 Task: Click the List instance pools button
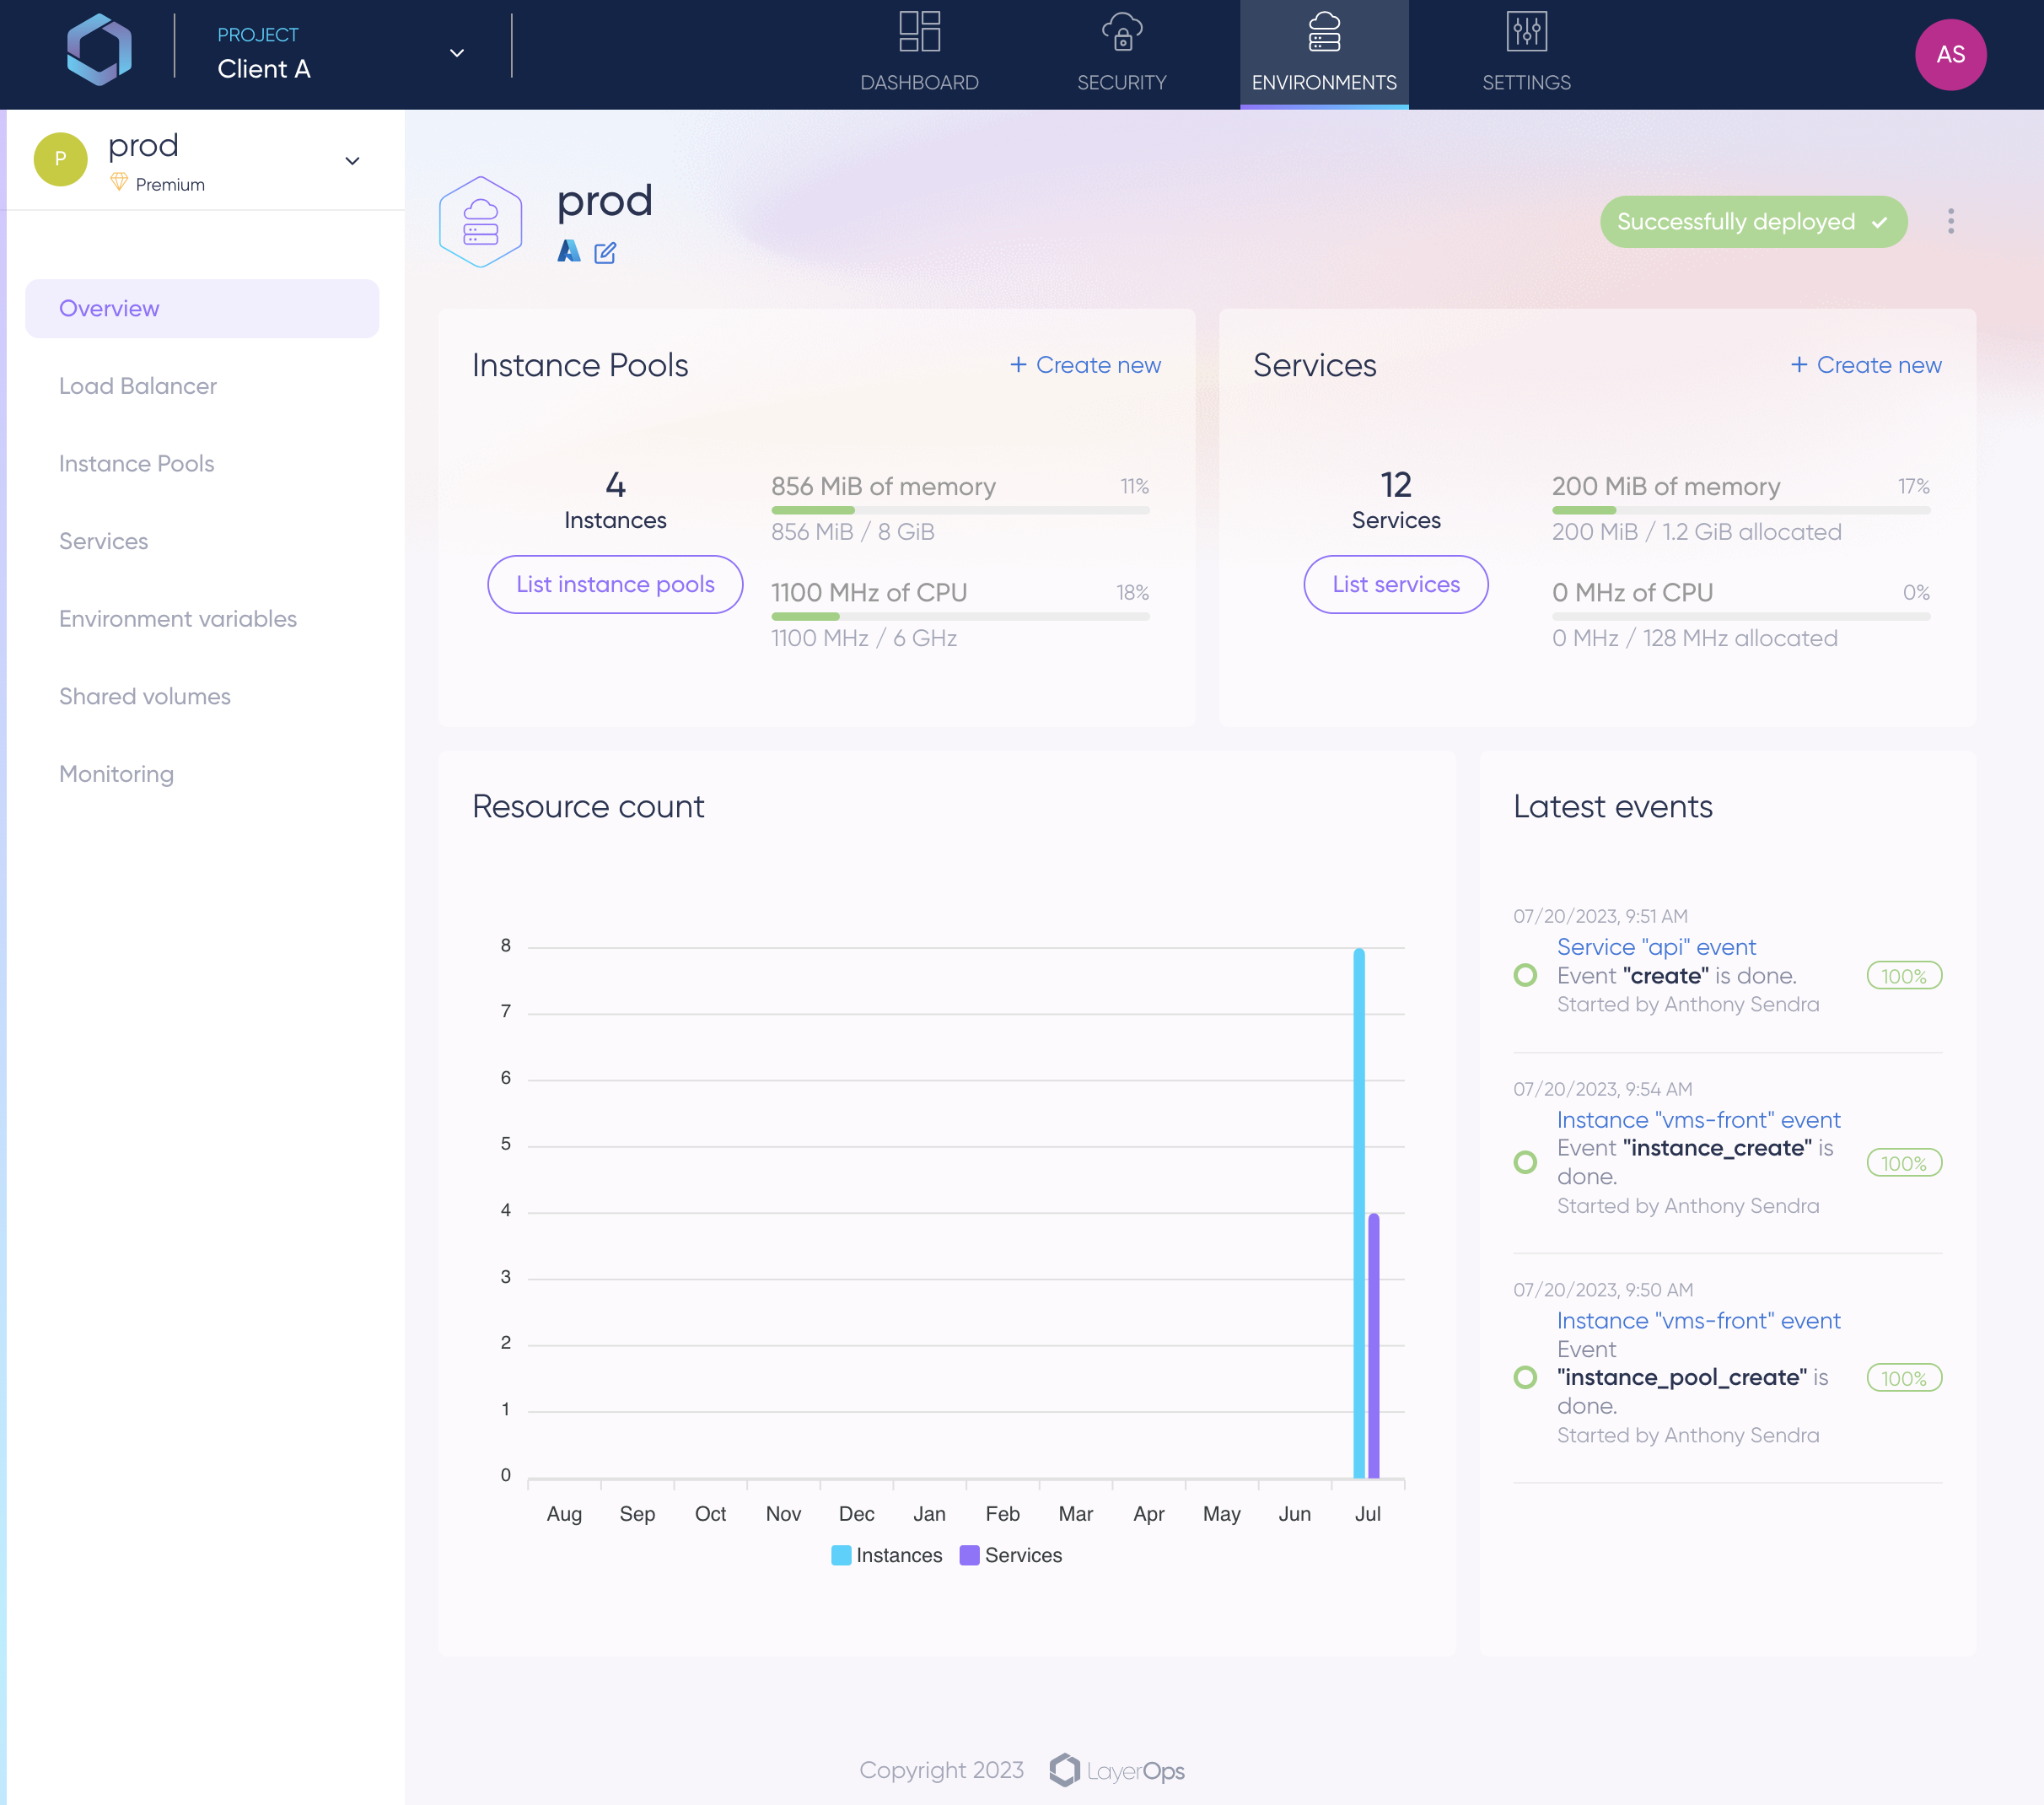coord(615,584)
